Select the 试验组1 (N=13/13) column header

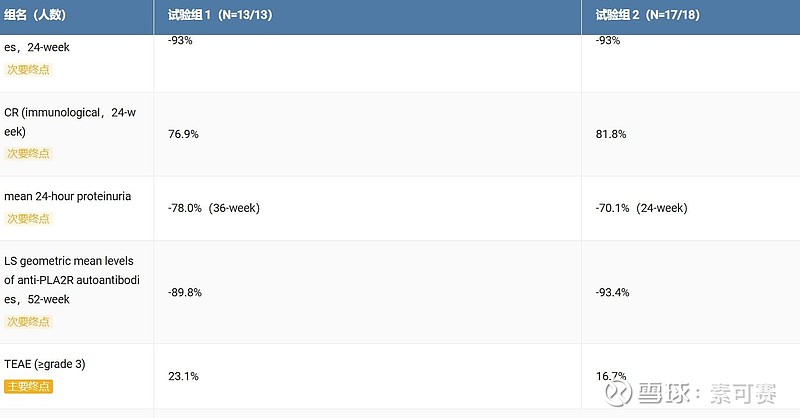coord(224,15)
